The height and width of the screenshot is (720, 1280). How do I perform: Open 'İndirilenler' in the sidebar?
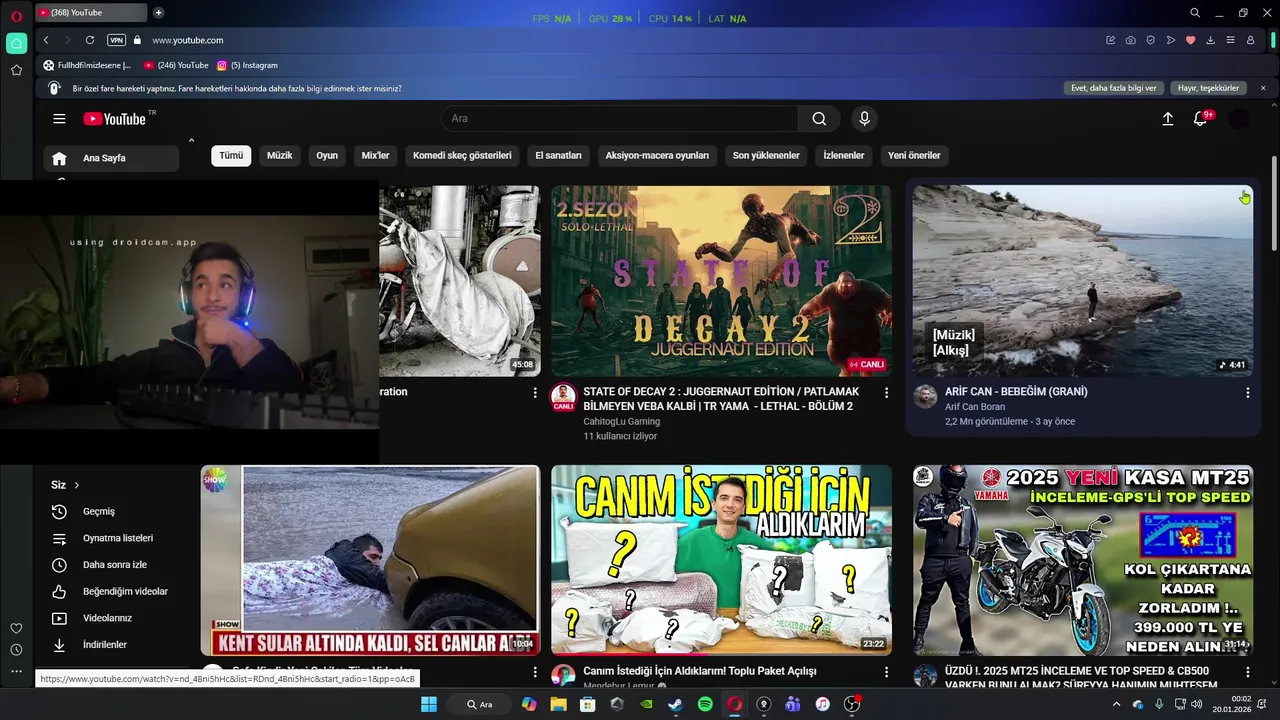[111, 645]
